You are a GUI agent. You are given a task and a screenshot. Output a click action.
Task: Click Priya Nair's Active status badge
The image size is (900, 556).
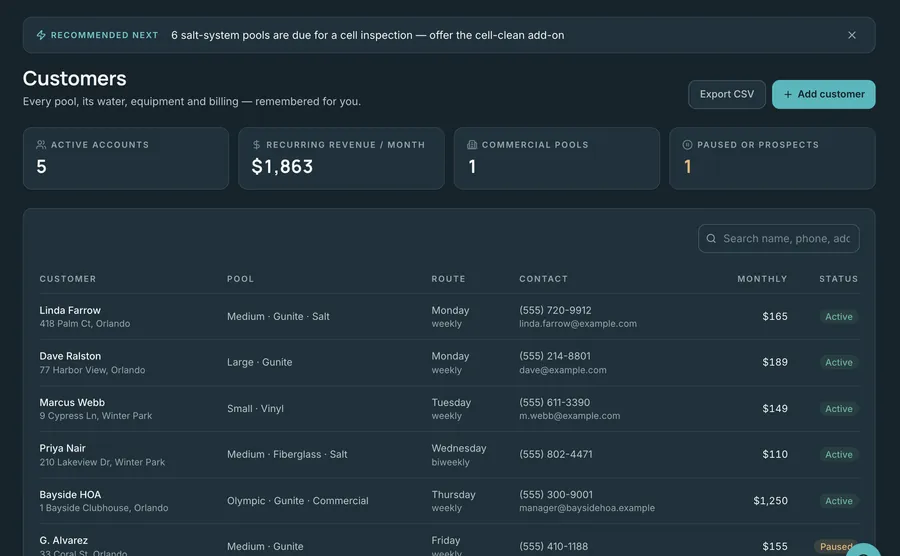839,454
